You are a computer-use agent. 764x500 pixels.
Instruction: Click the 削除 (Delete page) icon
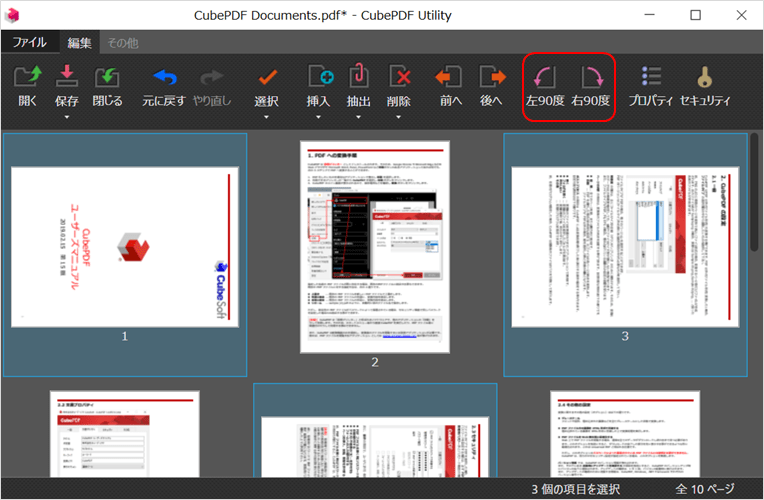(x=399, y=77)
